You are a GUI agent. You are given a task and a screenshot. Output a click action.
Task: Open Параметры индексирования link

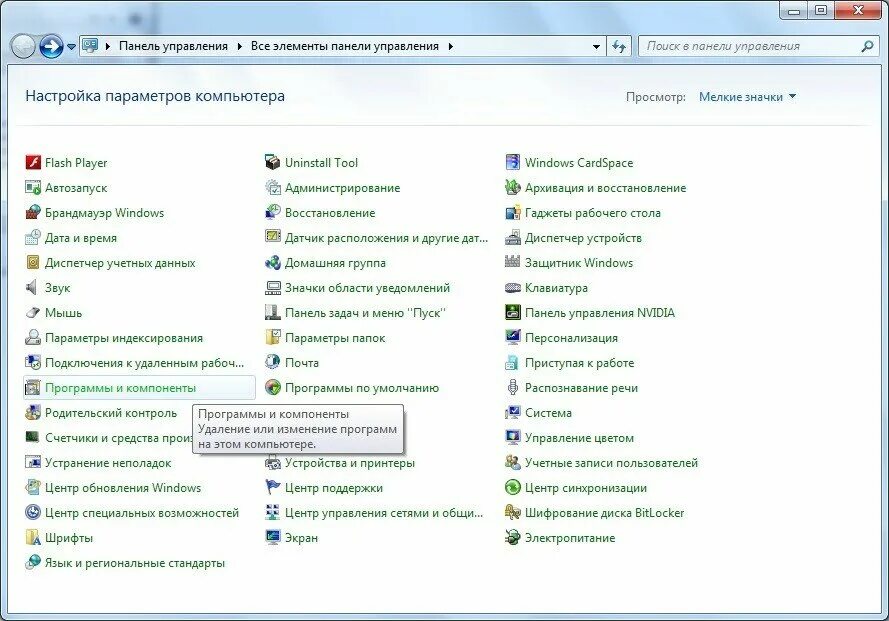(124, 338)
